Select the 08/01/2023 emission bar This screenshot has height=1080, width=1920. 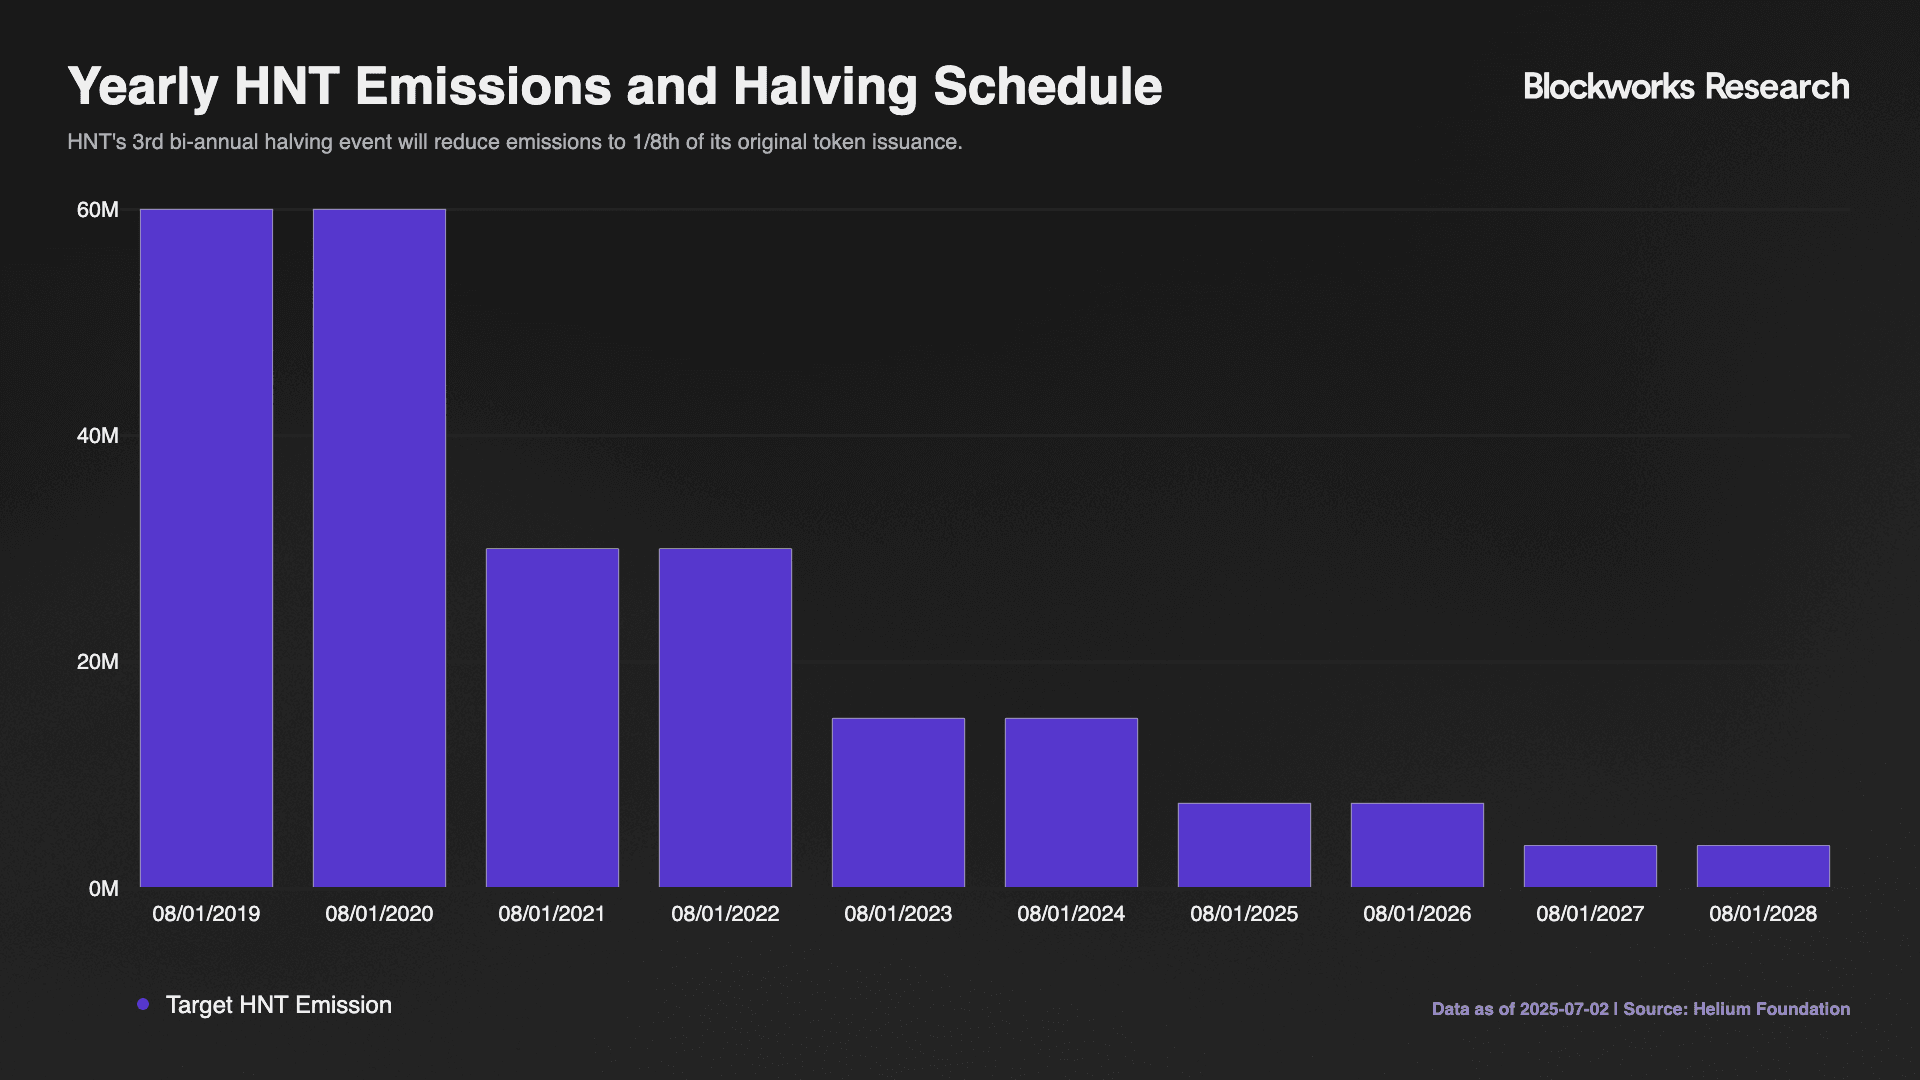point(898,802)
